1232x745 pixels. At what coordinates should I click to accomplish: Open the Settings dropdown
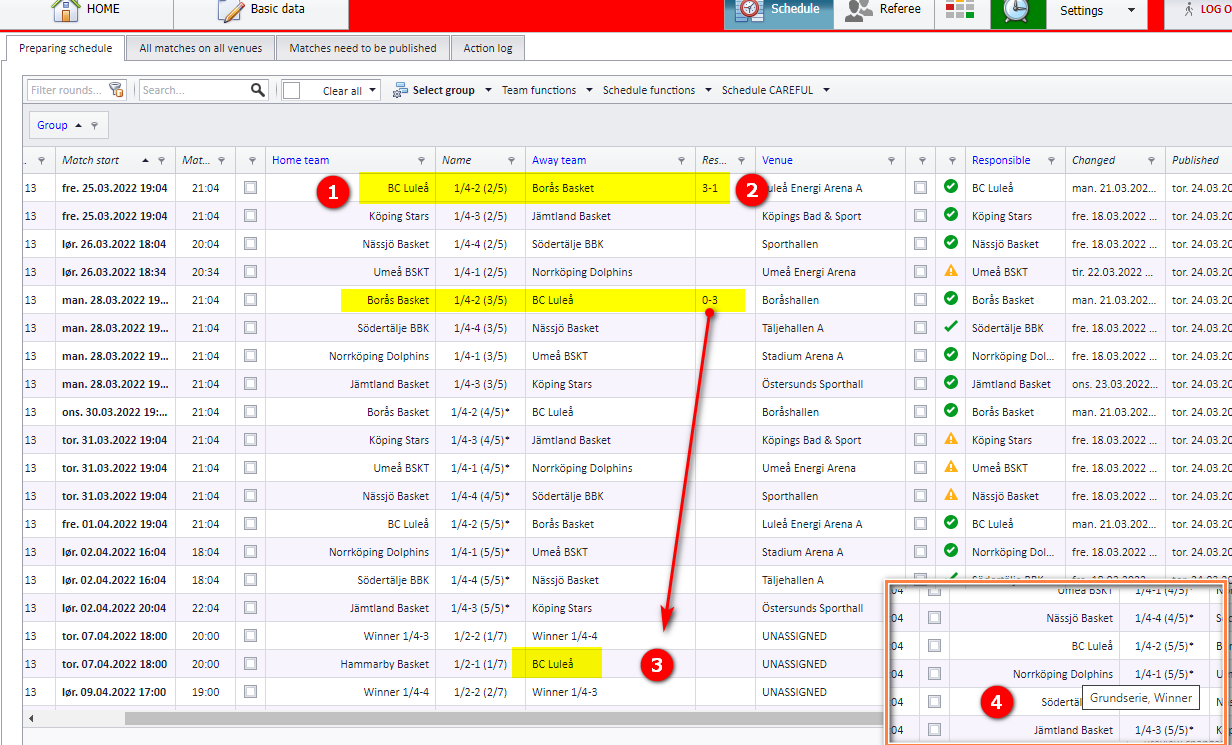point(1131,10)
